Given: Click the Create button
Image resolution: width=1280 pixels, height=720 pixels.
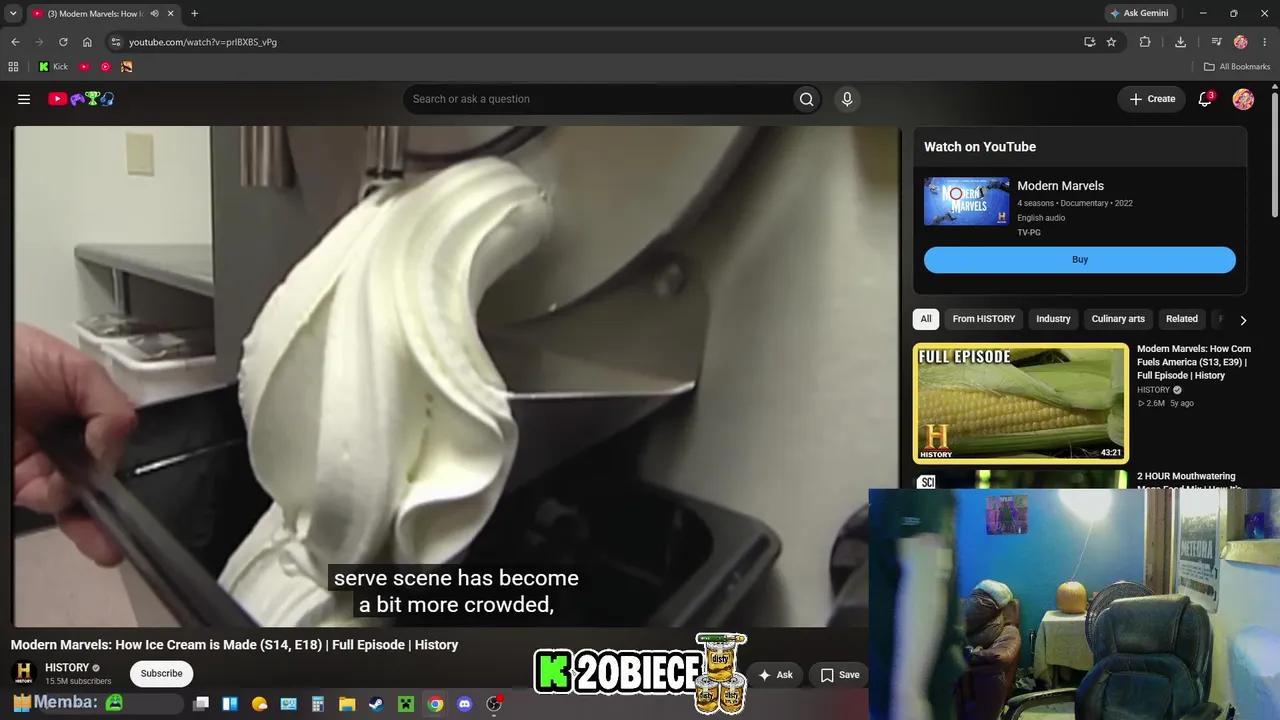Looking at the screenshot, I should click(x=1152, y=99).
